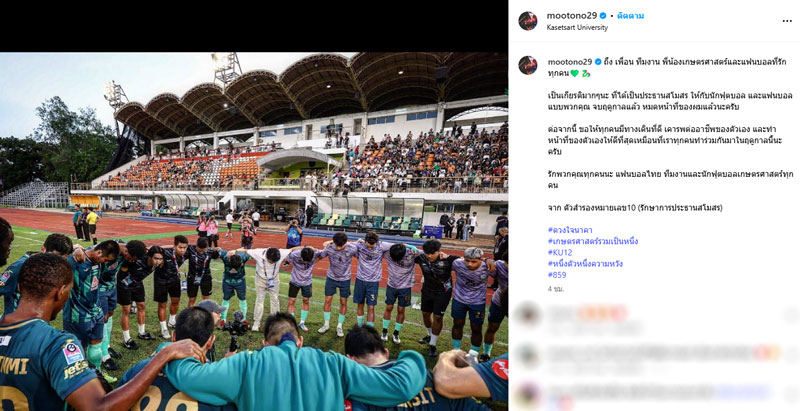This screenshot has width=800, height=411.
Task: Open the first blurred commenter's avatar
Action: coord(528,314)
